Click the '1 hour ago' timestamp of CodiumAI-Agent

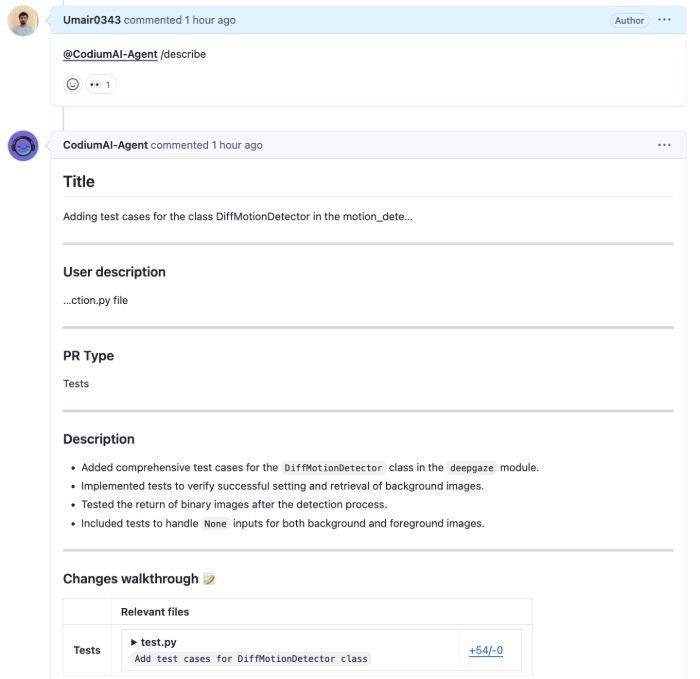237,145
